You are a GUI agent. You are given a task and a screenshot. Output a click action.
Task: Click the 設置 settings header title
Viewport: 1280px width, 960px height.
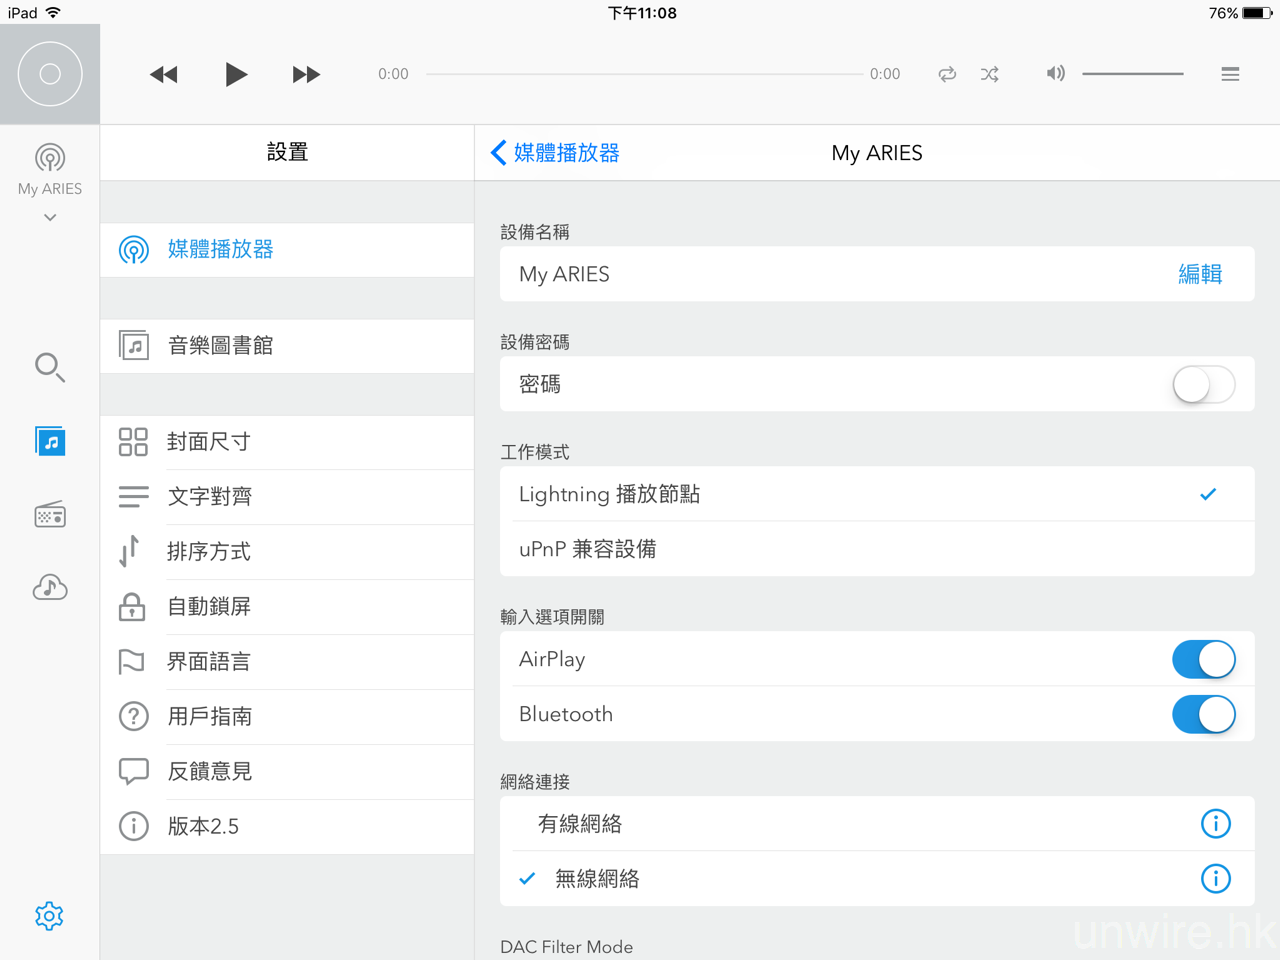pyautogui.click(x=287, y=152)
